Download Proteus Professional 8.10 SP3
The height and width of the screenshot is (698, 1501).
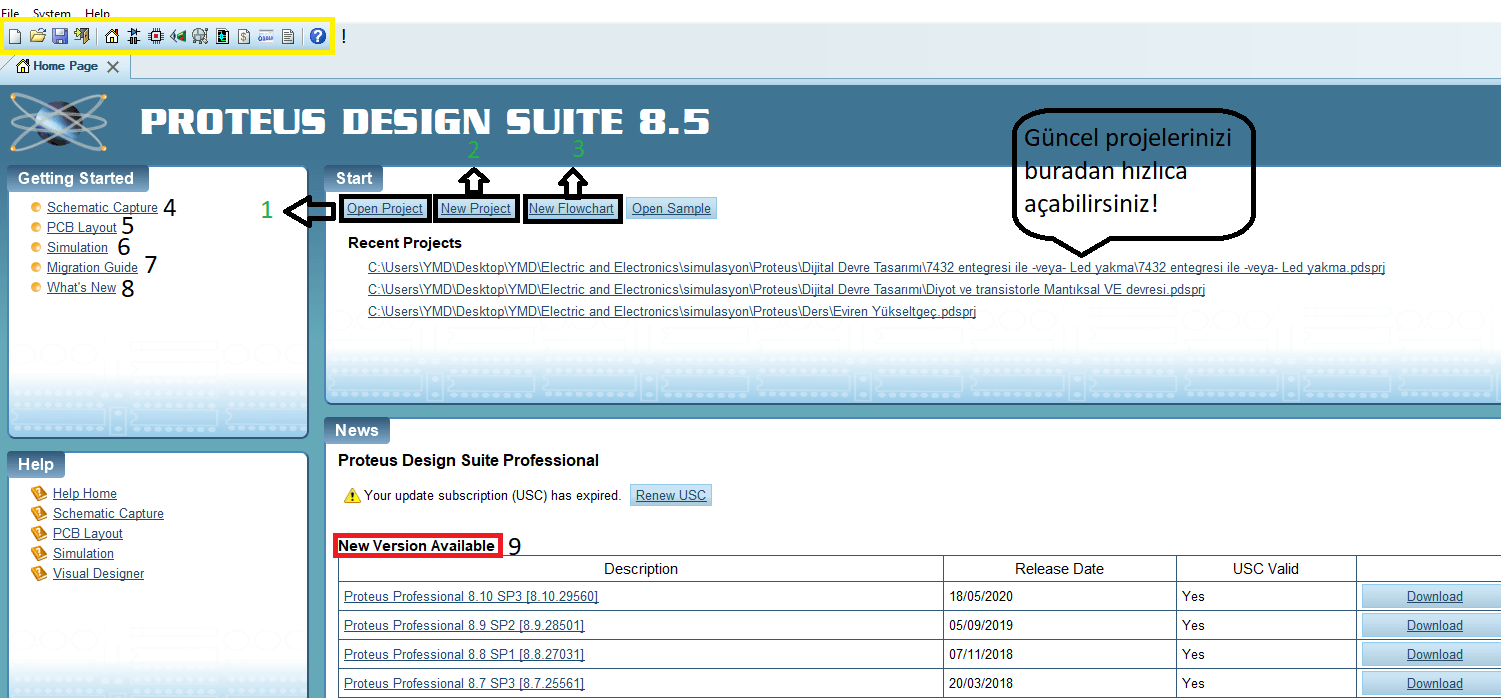1434,597
